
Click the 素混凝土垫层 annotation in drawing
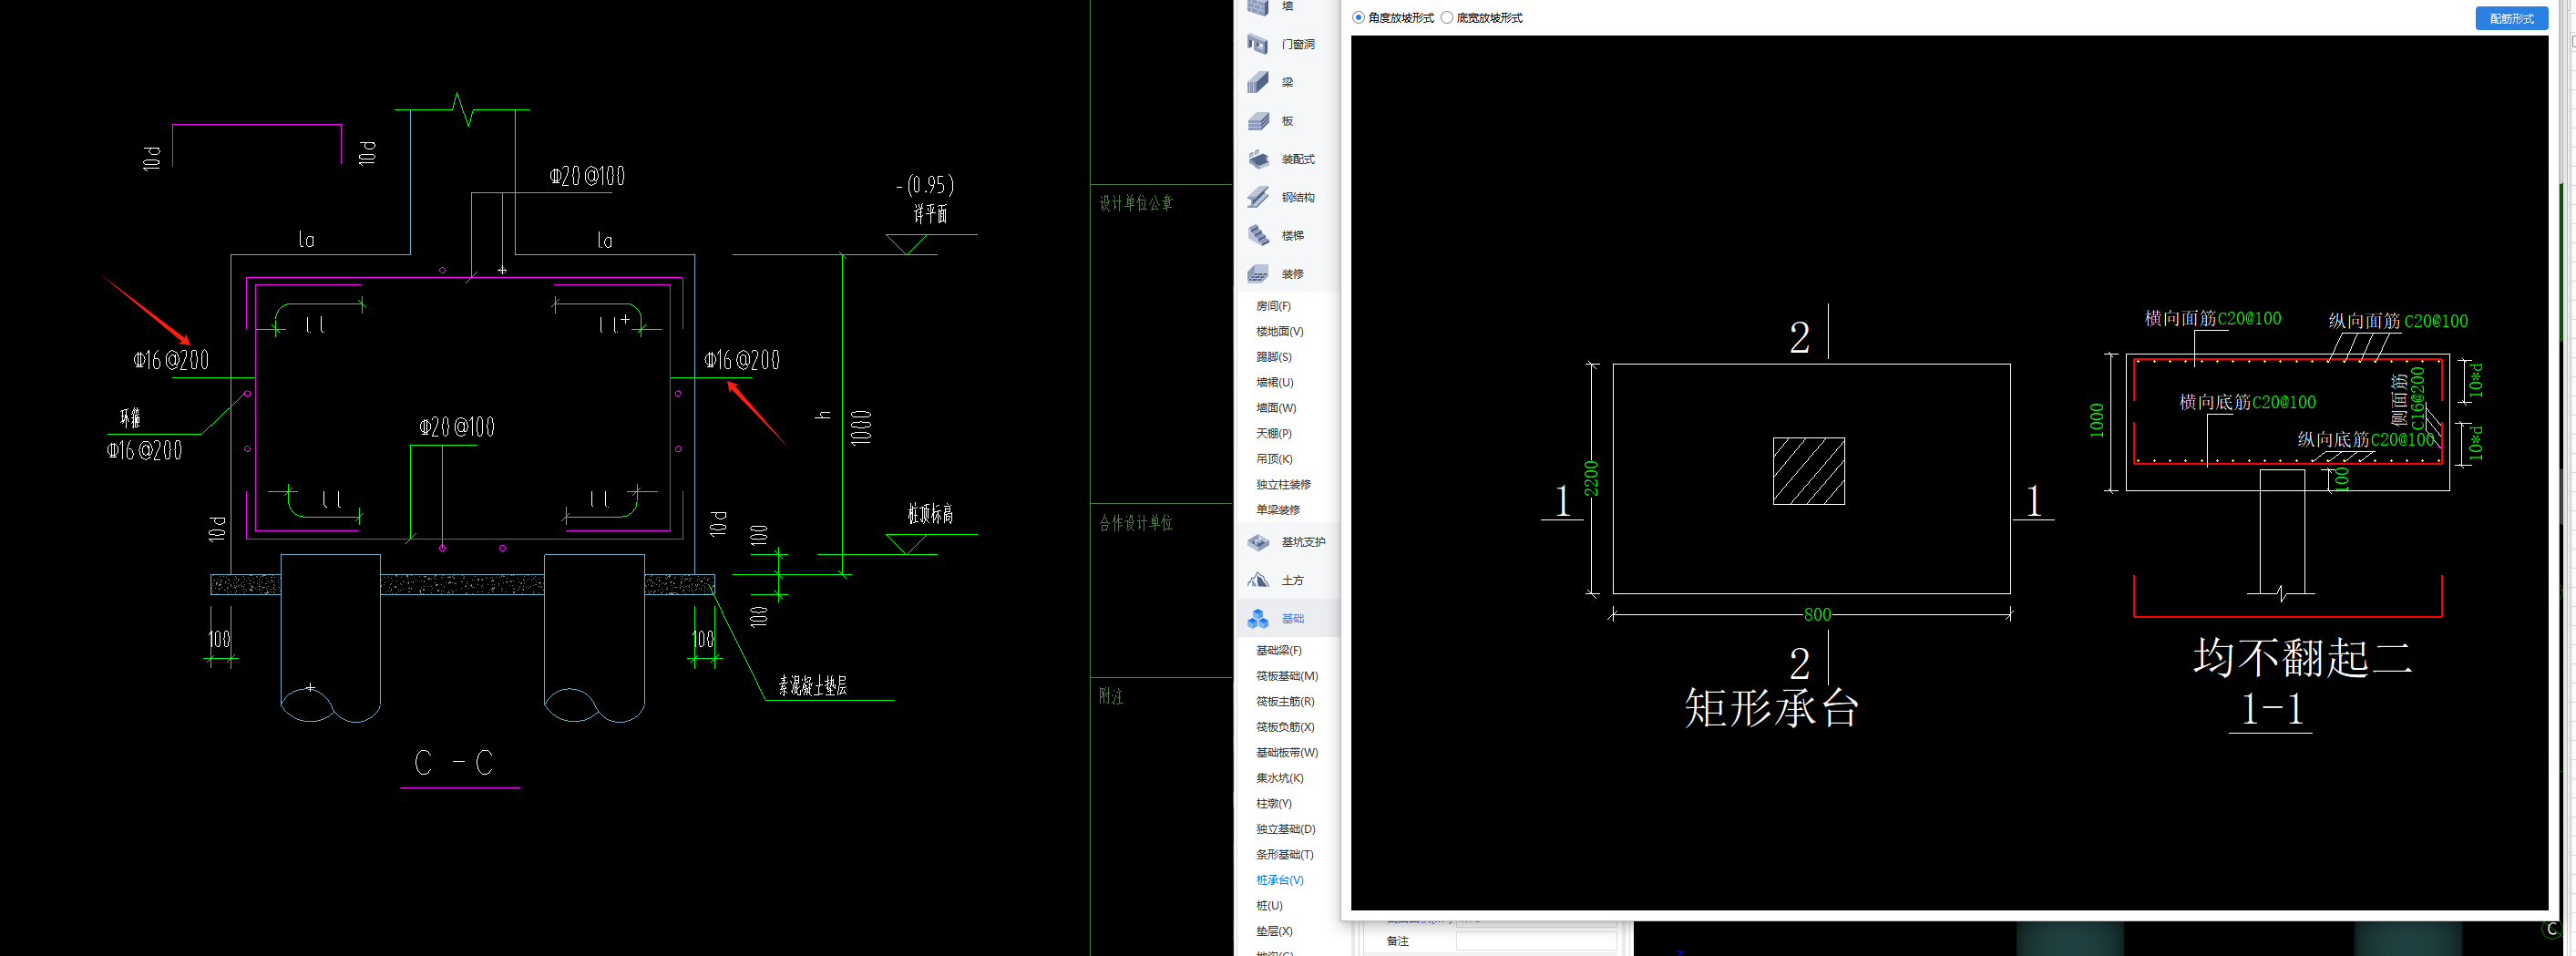[x=812, y=685]
